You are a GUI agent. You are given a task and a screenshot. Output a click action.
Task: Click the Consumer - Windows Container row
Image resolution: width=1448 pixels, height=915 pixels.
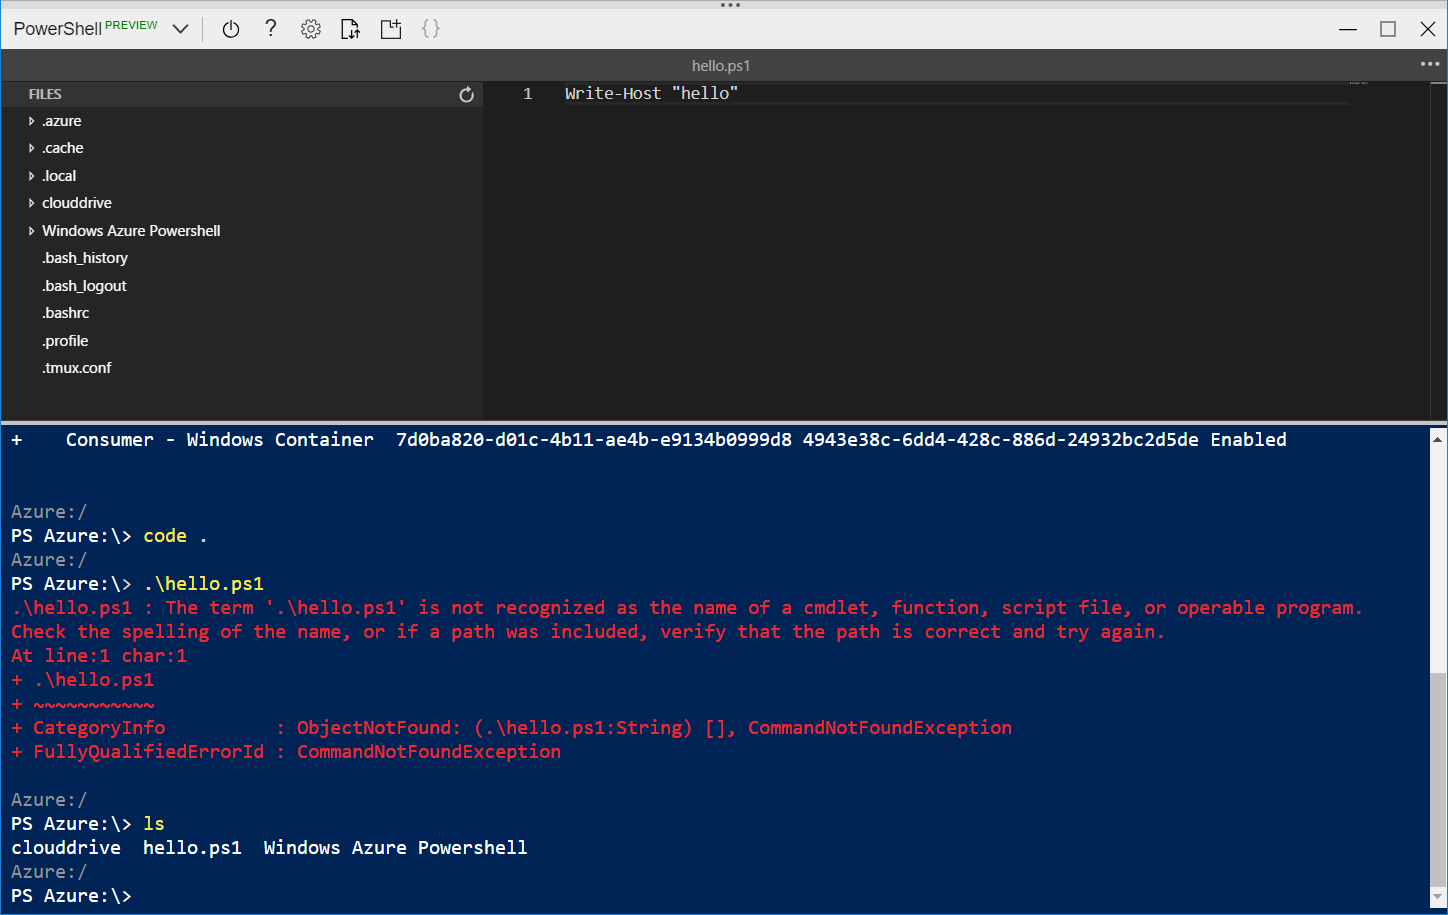[648, 440]
